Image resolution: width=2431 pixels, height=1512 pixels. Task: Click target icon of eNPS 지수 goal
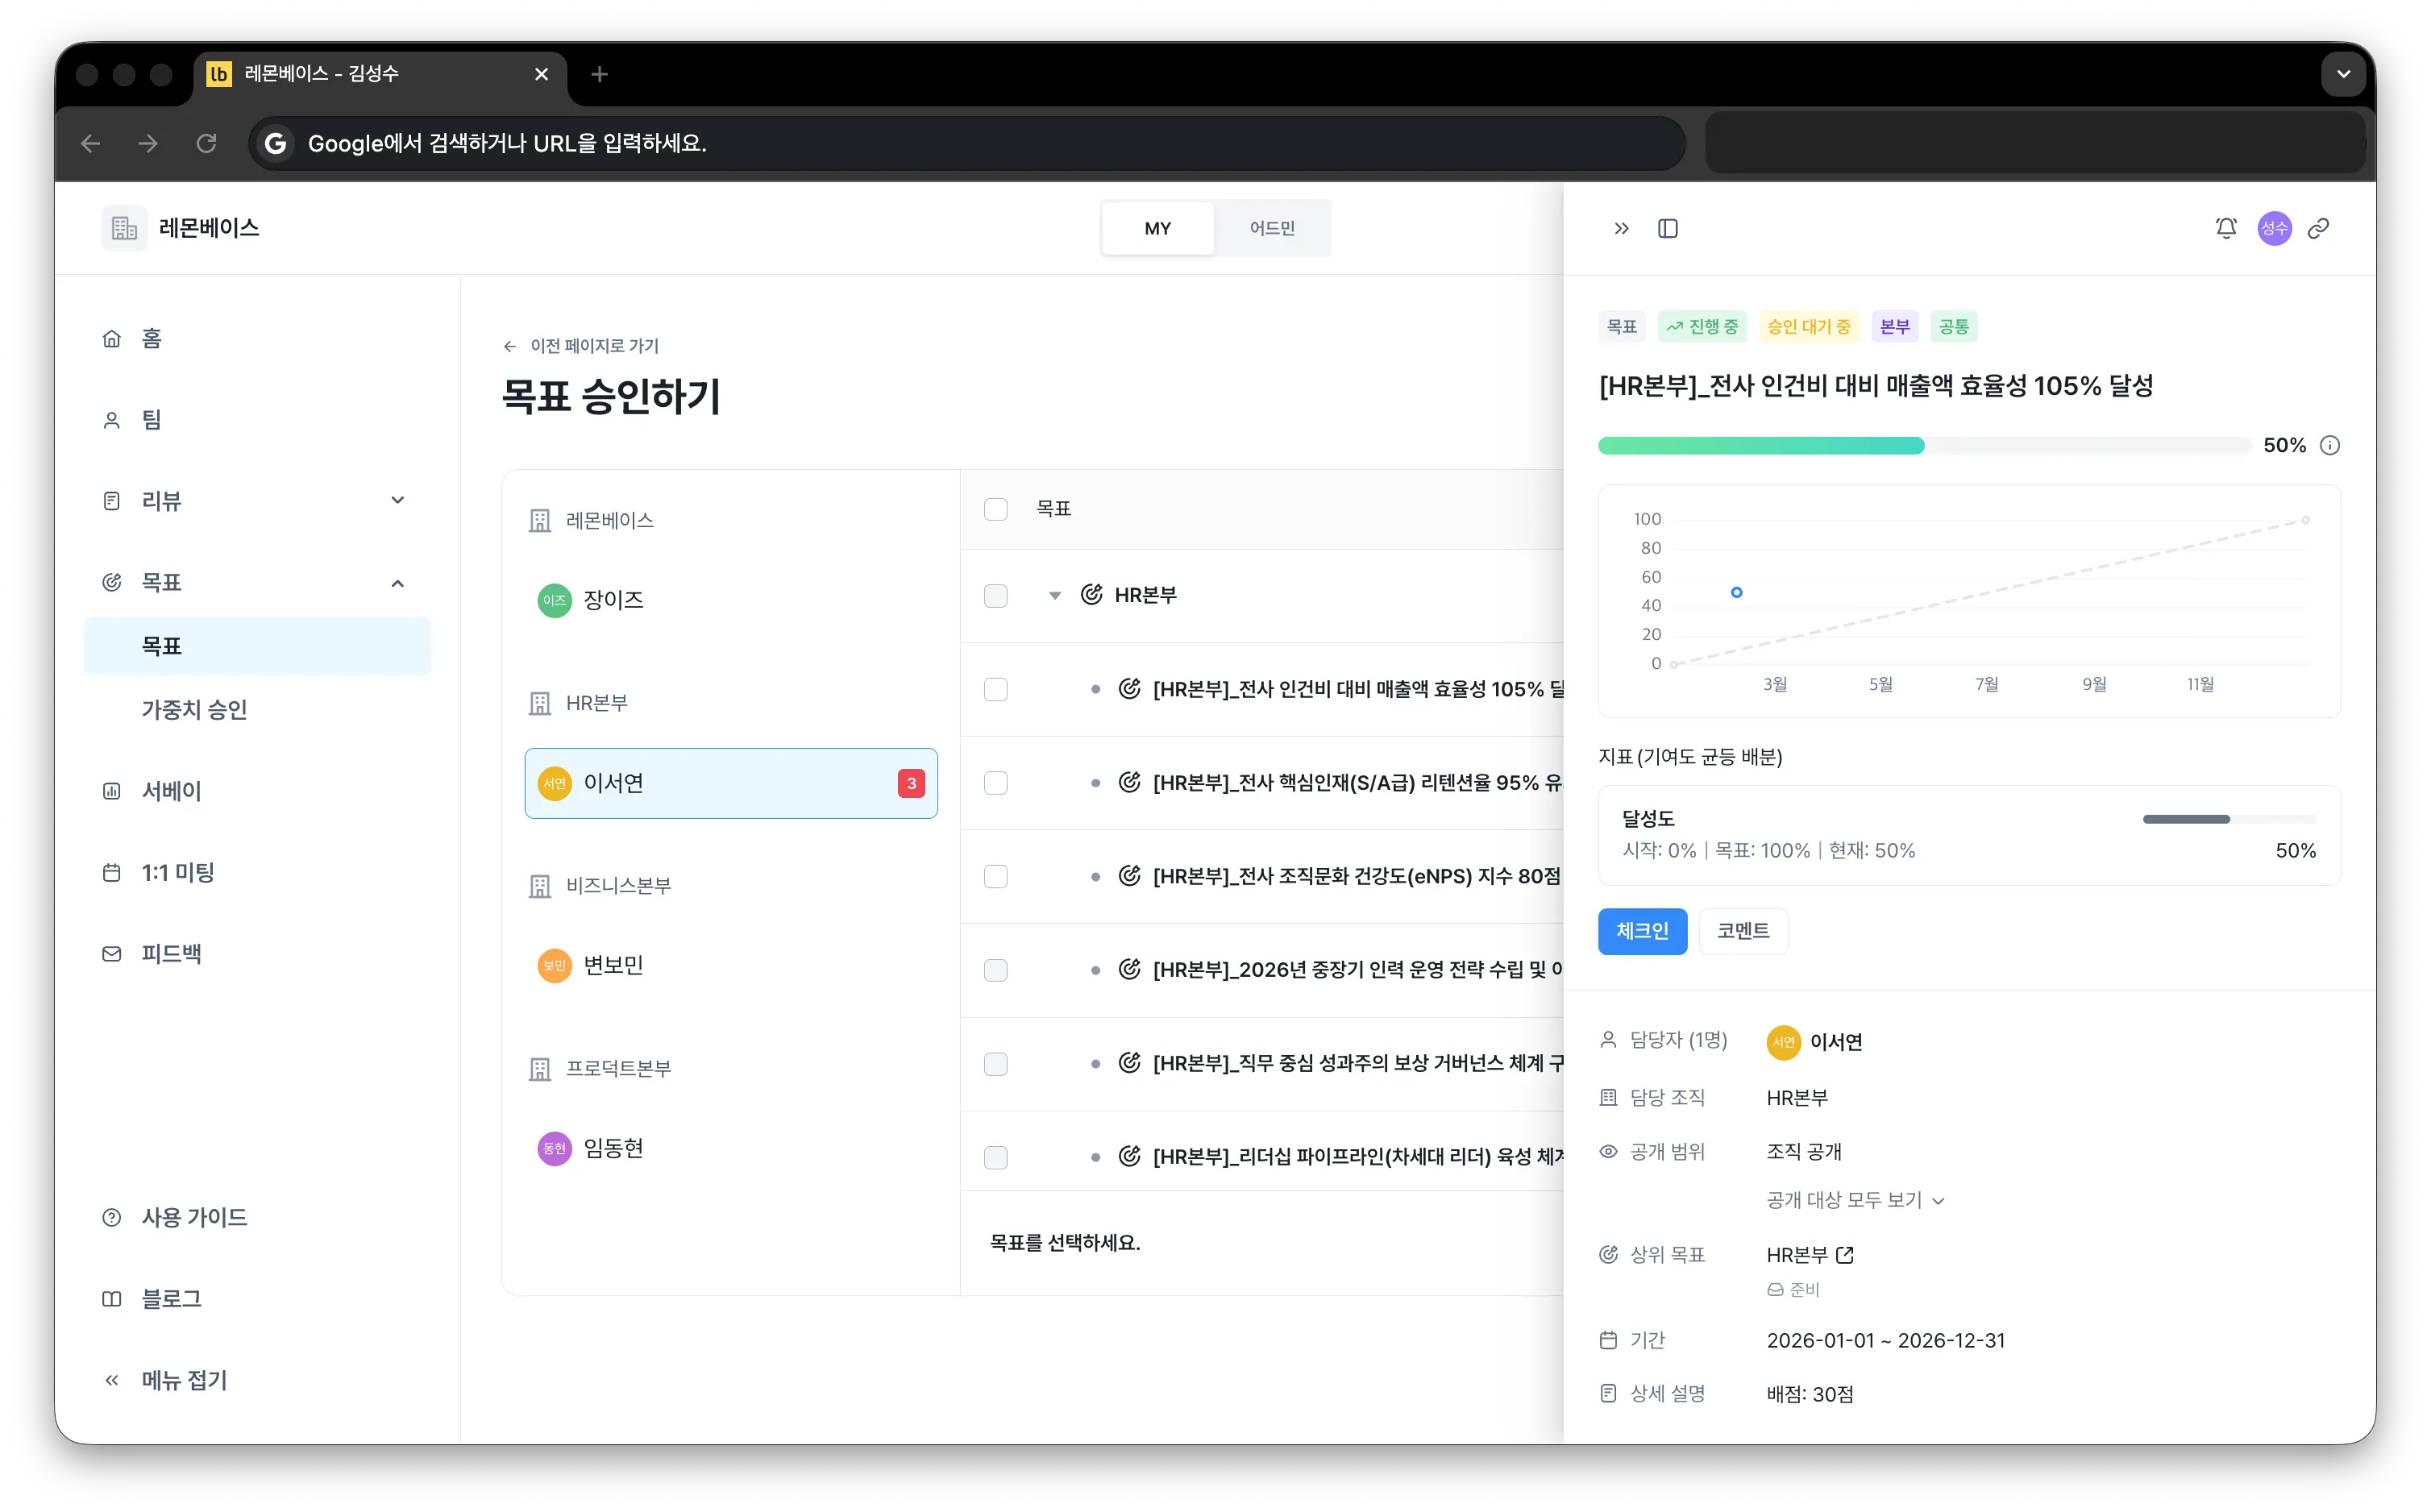[x=1129, y=876]
